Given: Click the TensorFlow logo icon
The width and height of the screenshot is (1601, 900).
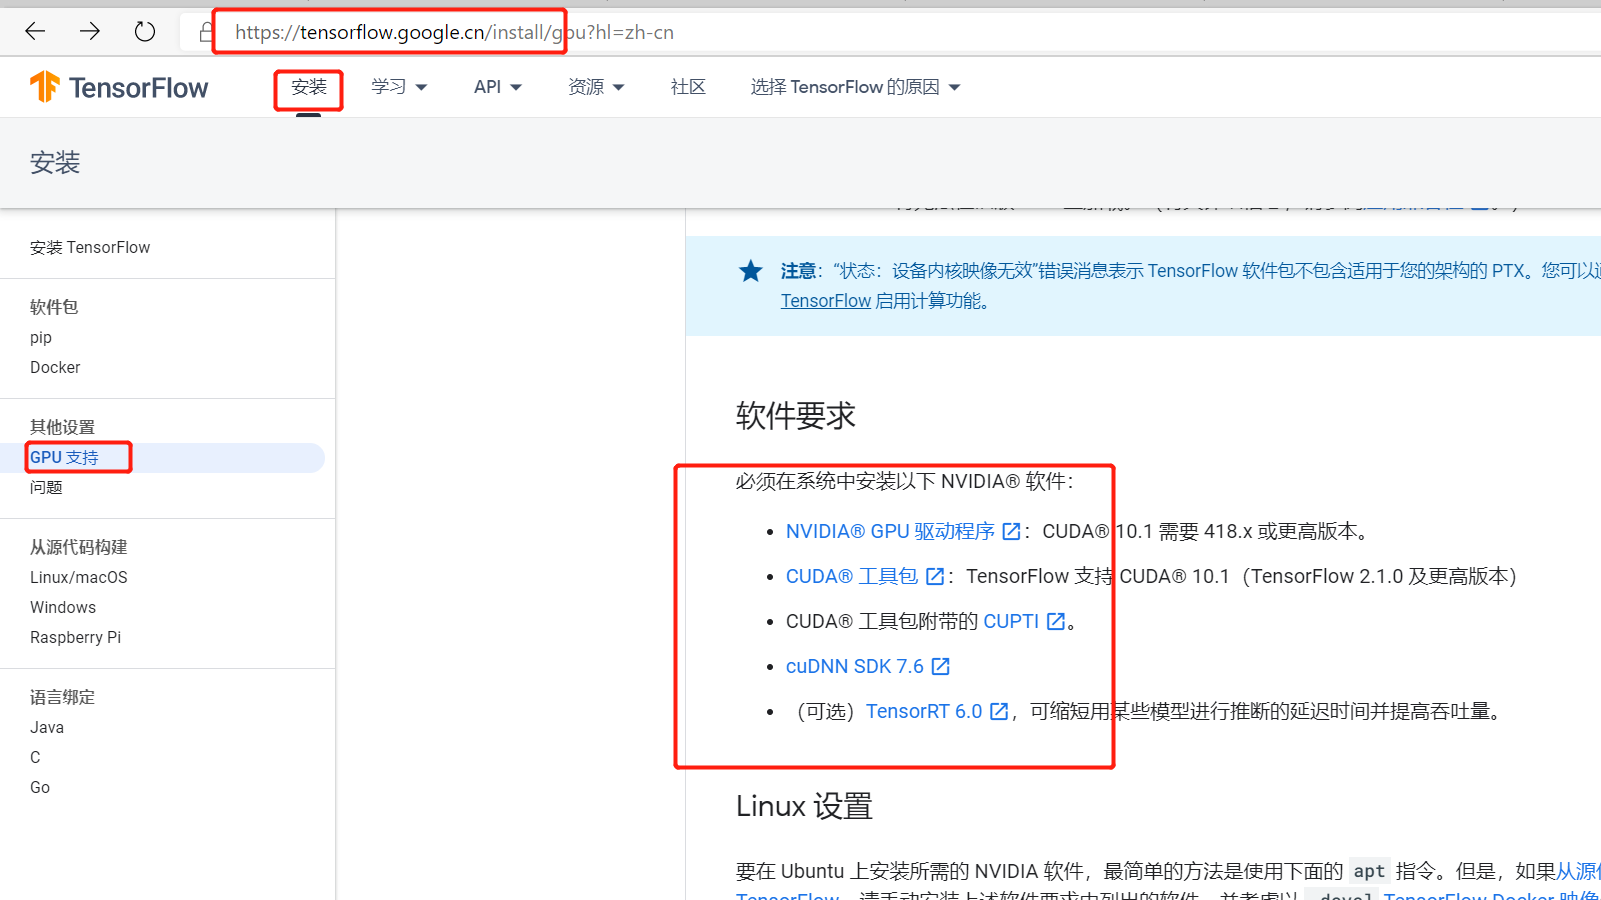Looking at the screenshot, I should [x=44, y=87].
